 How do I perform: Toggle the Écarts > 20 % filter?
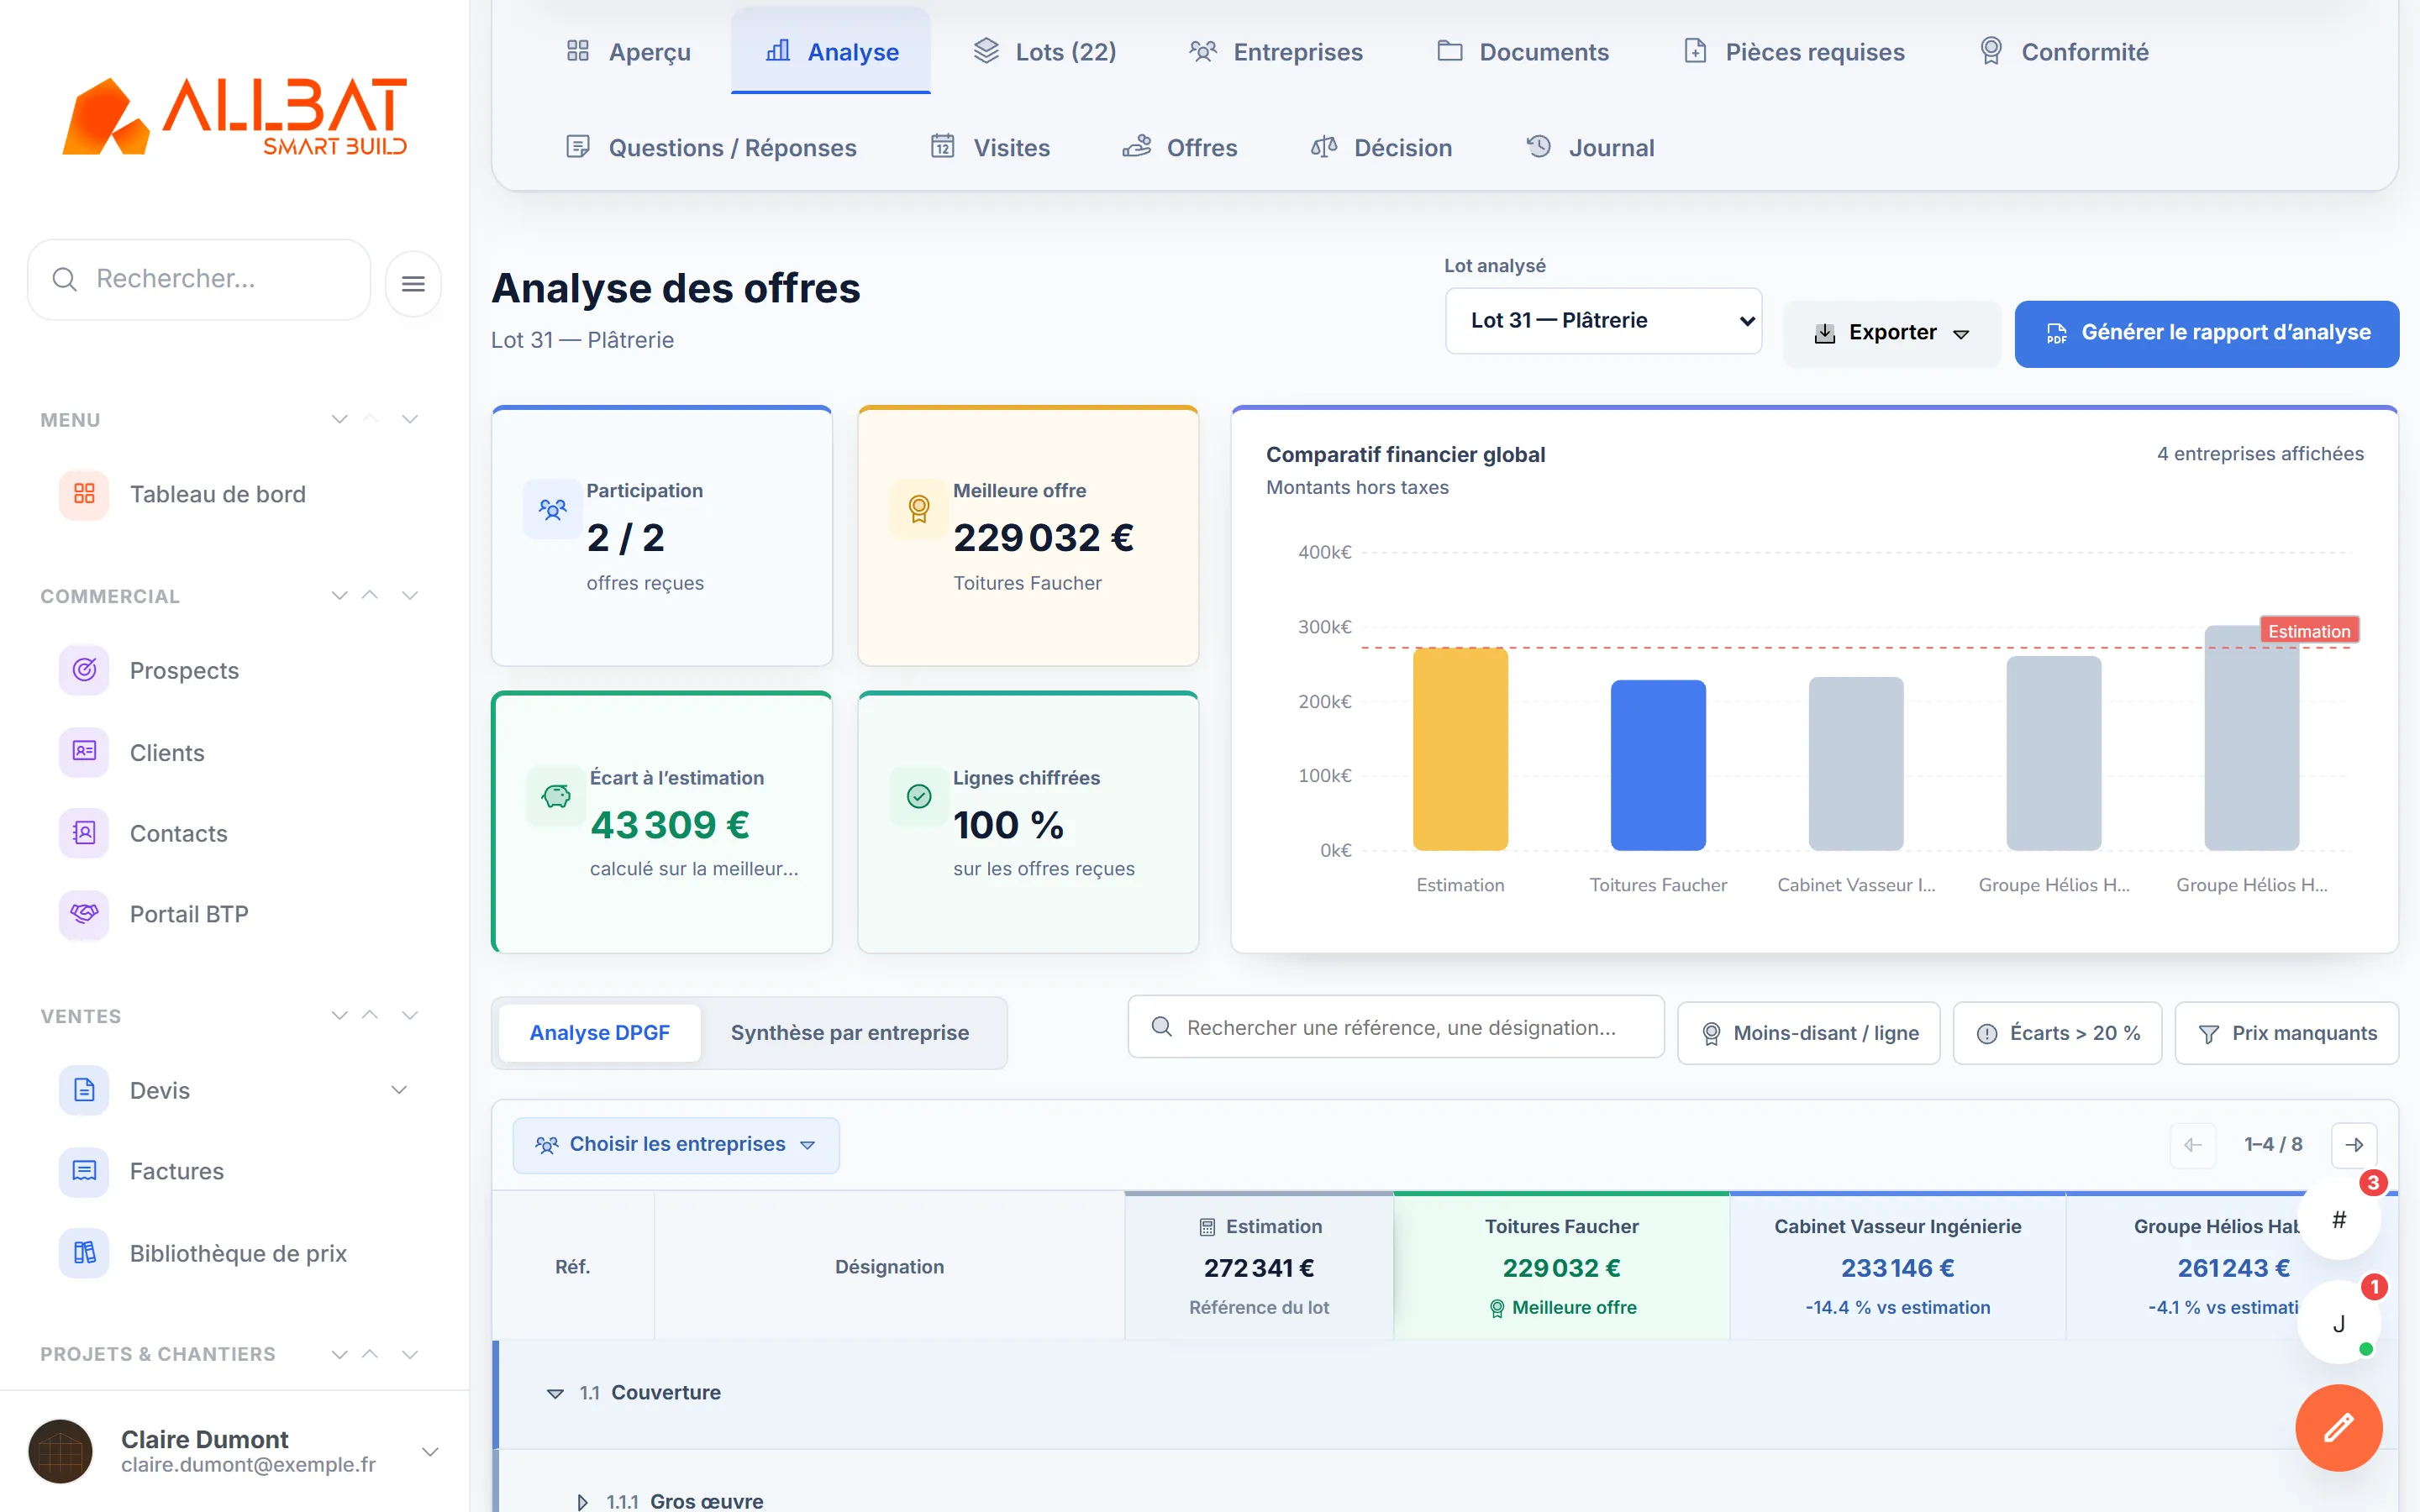pos(2057,1033)
